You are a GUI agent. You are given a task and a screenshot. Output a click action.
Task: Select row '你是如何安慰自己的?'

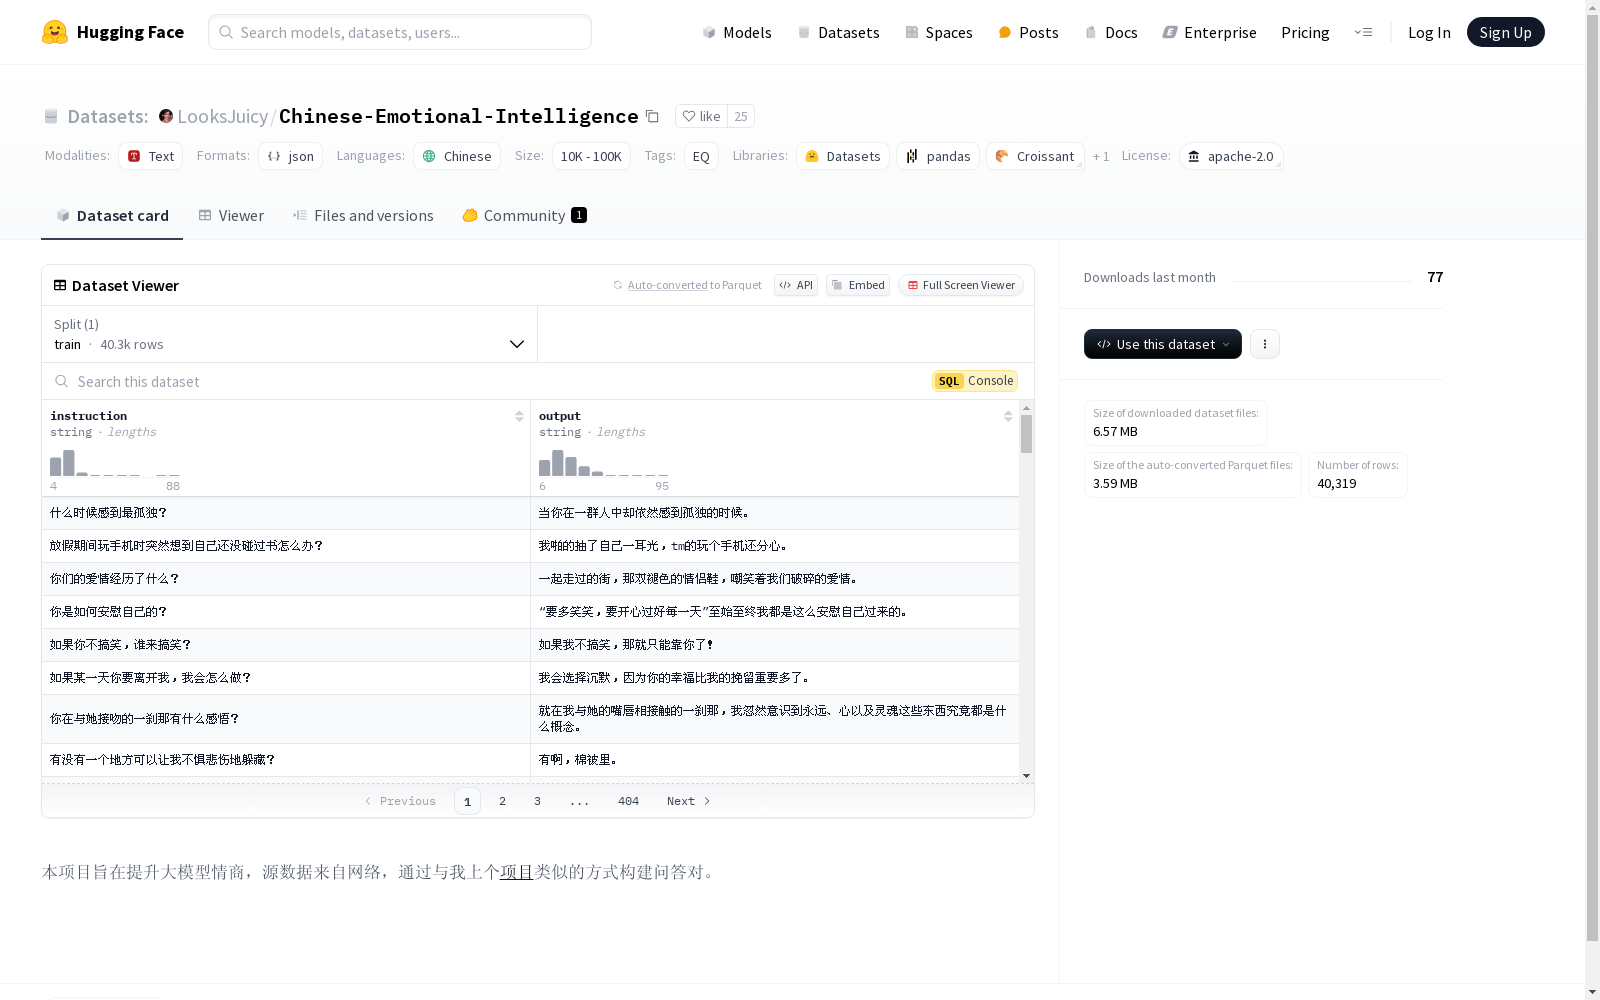[x=530, y=612]
